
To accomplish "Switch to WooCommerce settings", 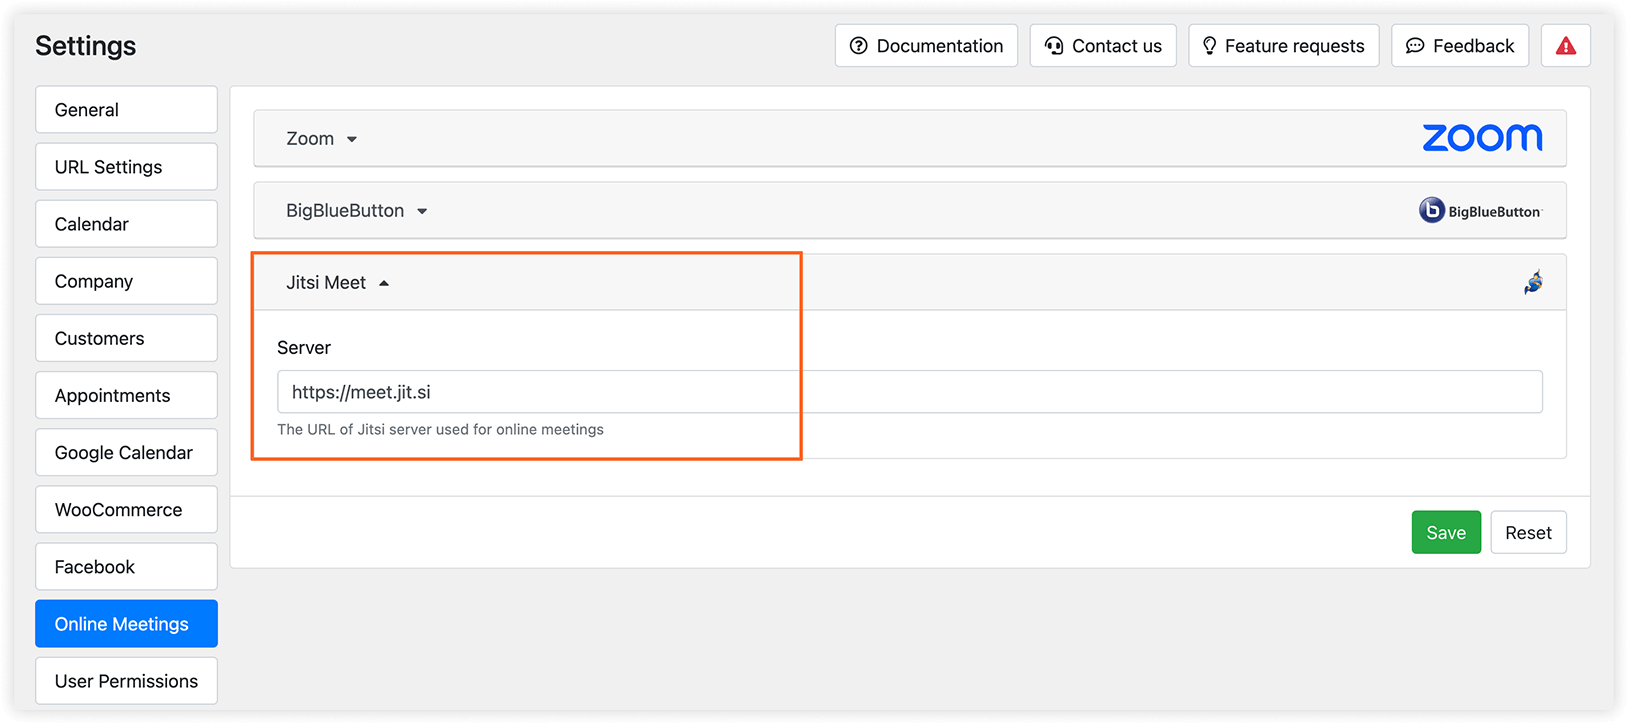I will [126, 509].
